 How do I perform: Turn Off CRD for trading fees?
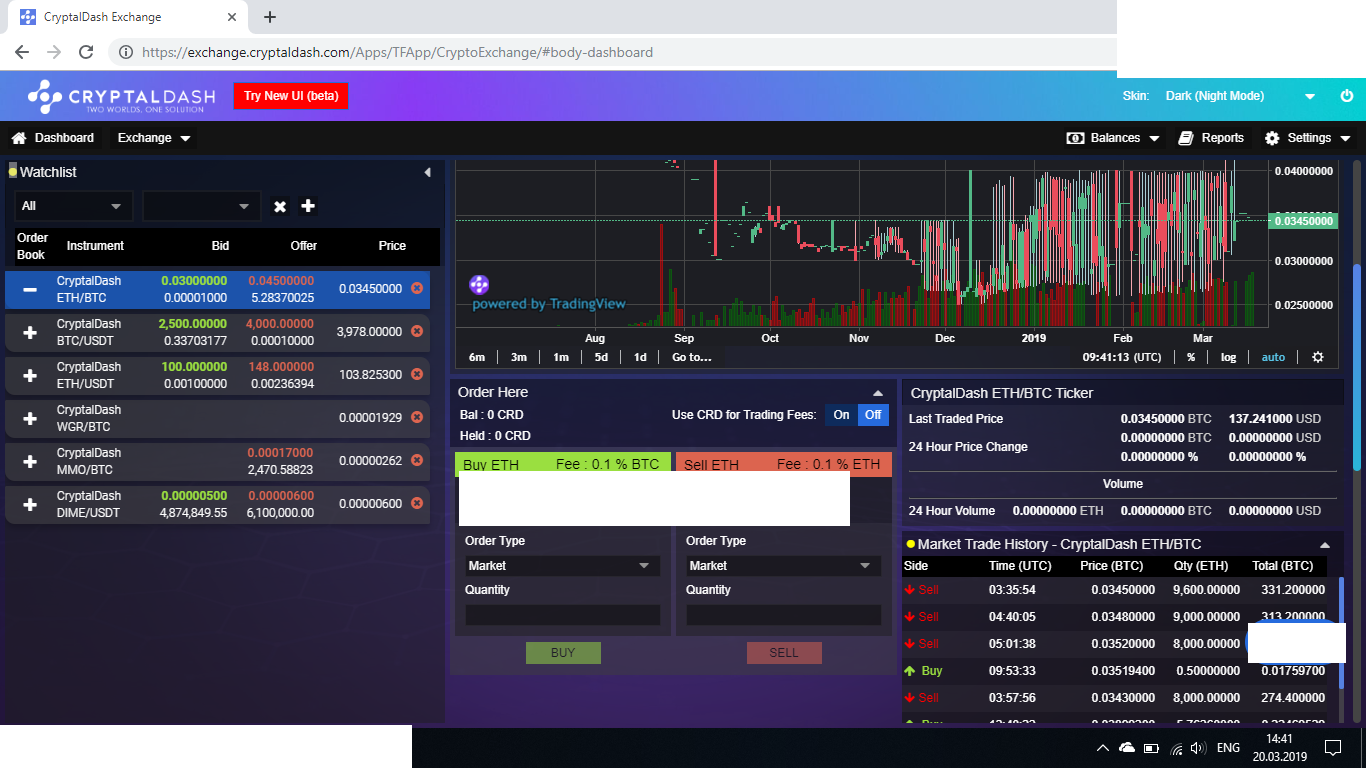click(x=873, y=415)
